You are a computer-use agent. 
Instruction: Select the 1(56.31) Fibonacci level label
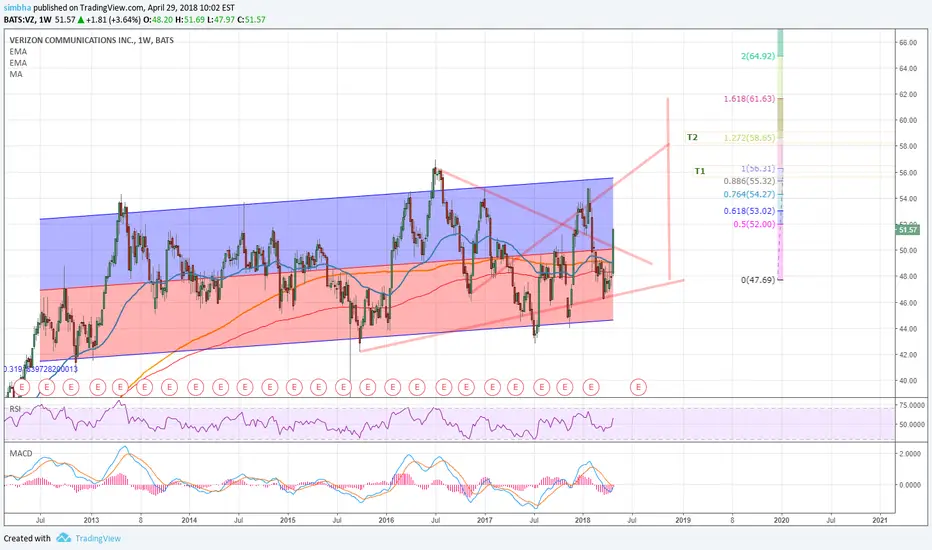coord(758,168)
